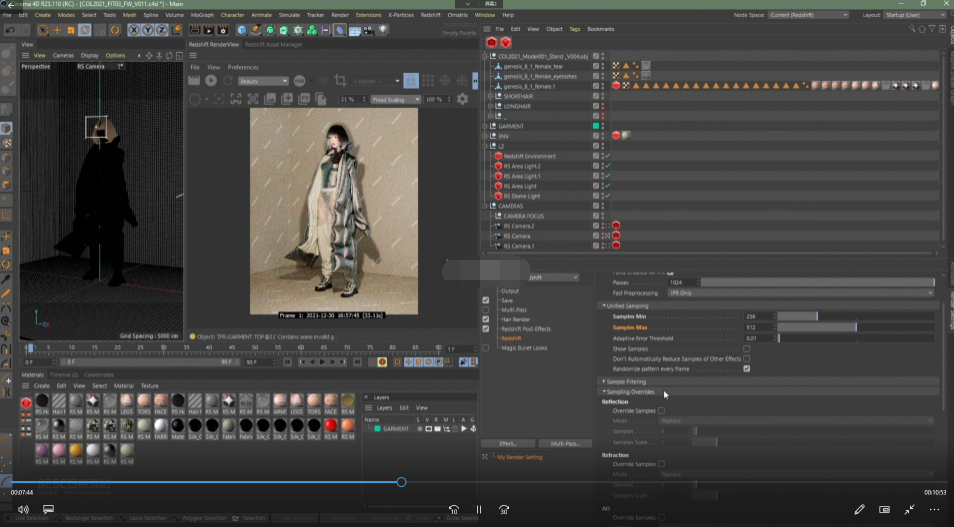Click the RGB channel button

[299, 80]
